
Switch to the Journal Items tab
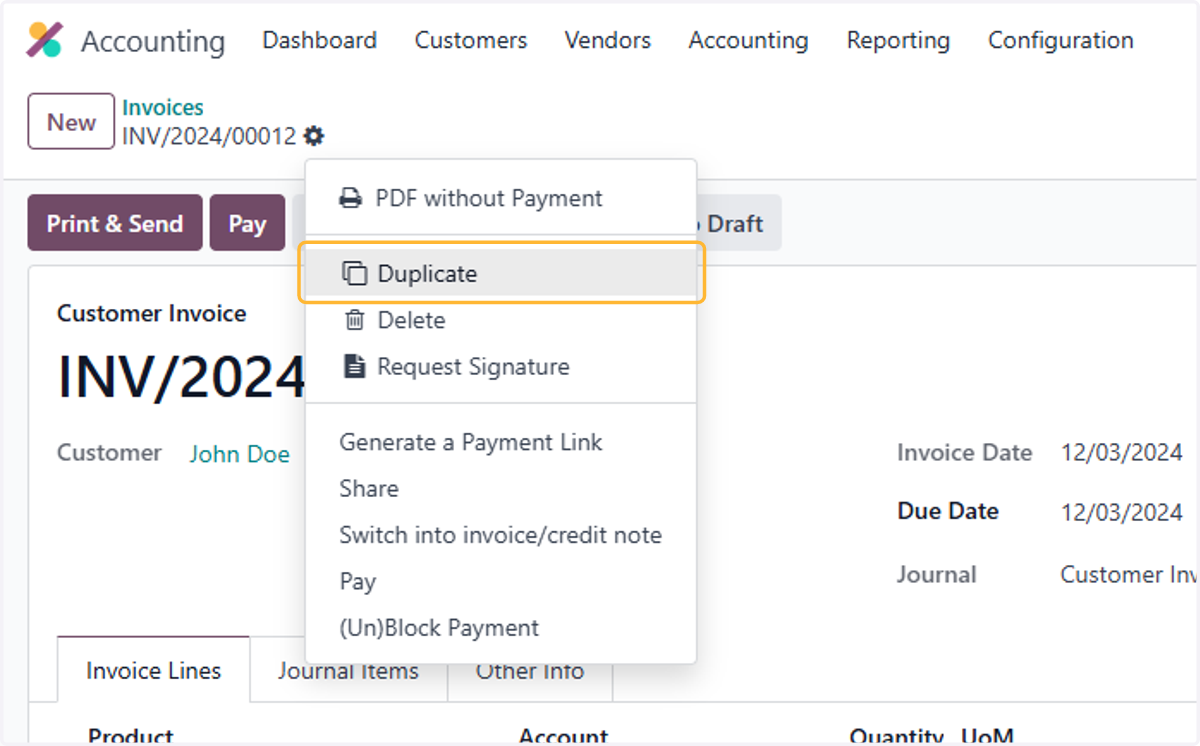tap(348, 670)
